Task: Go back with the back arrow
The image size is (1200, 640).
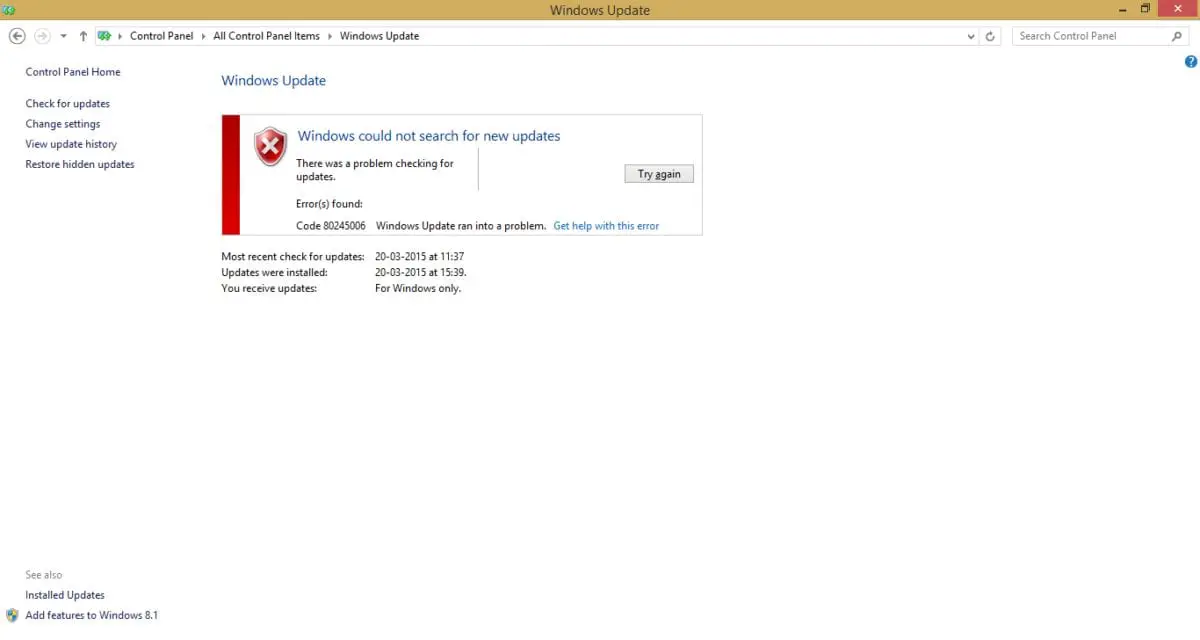Action: point(17,36)
